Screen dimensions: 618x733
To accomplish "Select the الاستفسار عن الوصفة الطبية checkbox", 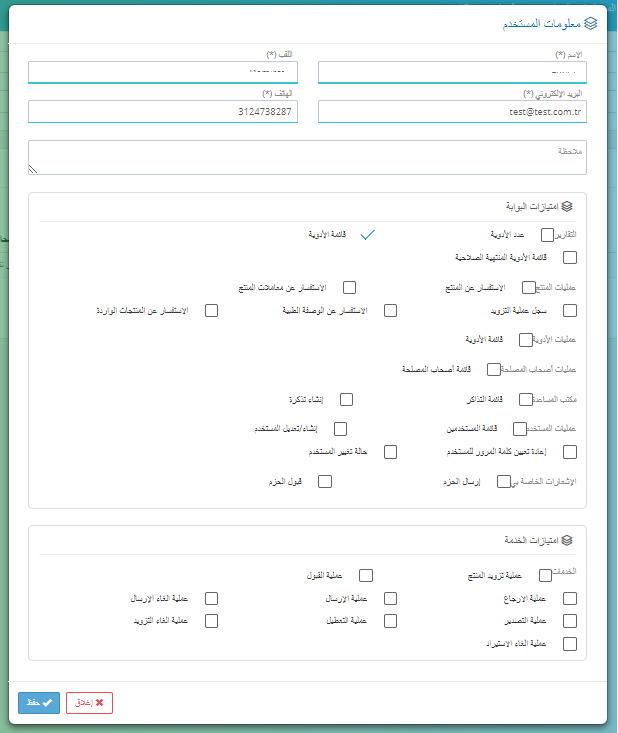I will (x=391, y=310).
